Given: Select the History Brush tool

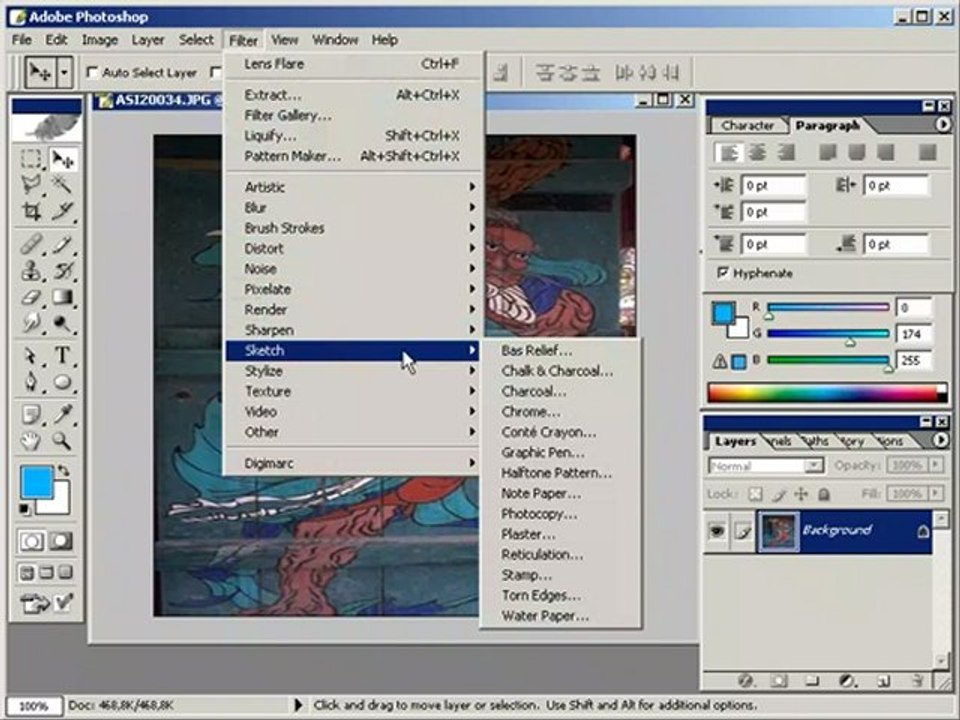Looking at the screenshot, I should tap(62, 270).
